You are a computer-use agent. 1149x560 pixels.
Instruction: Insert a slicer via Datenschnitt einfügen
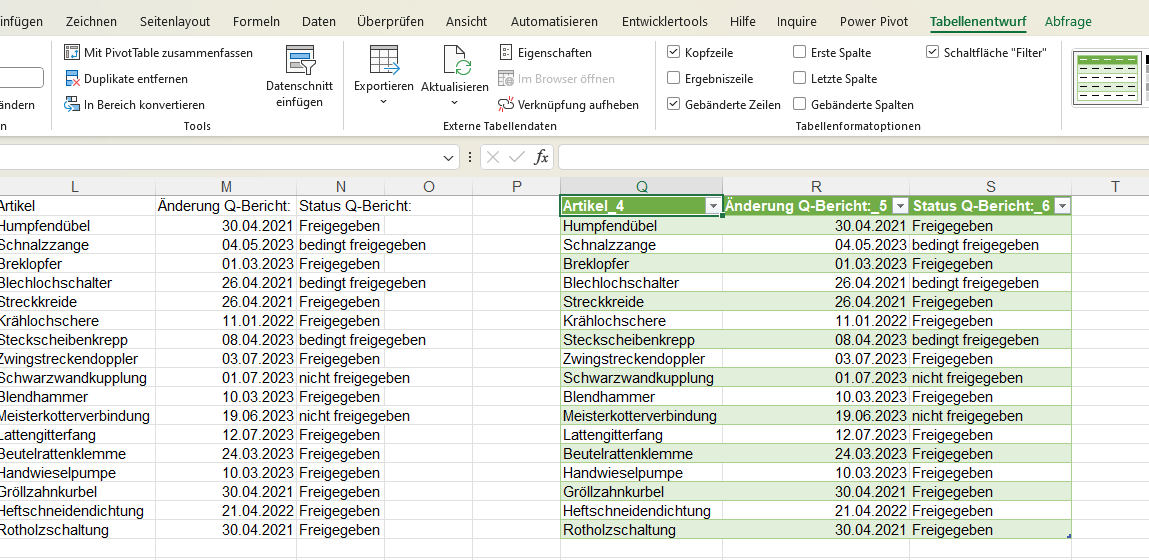pos(299,62)
